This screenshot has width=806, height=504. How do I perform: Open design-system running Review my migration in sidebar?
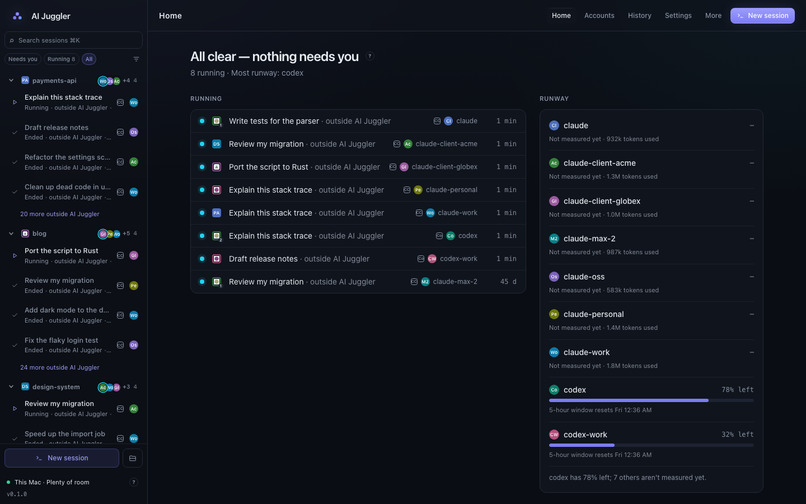click(x=74, y=408)
